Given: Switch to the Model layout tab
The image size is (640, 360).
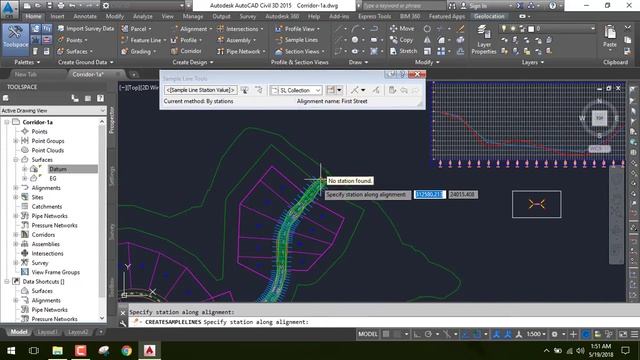Looking at the screenshot, I should (x=19, y=332).
